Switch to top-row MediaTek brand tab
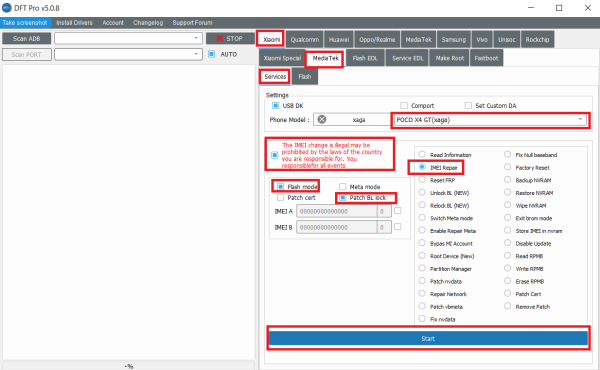 coord(418,39)
